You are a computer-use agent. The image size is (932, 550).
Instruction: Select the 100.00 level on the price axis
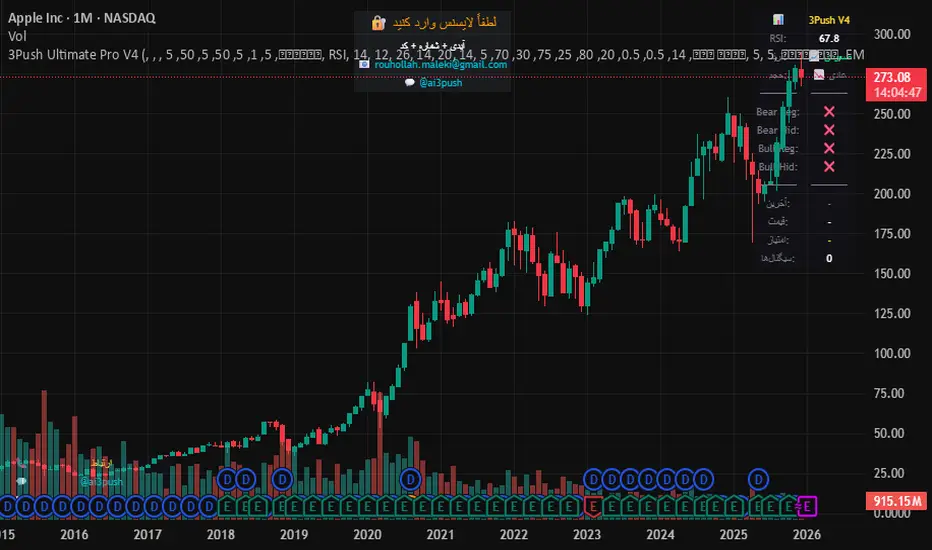click(x=889, y=353)
